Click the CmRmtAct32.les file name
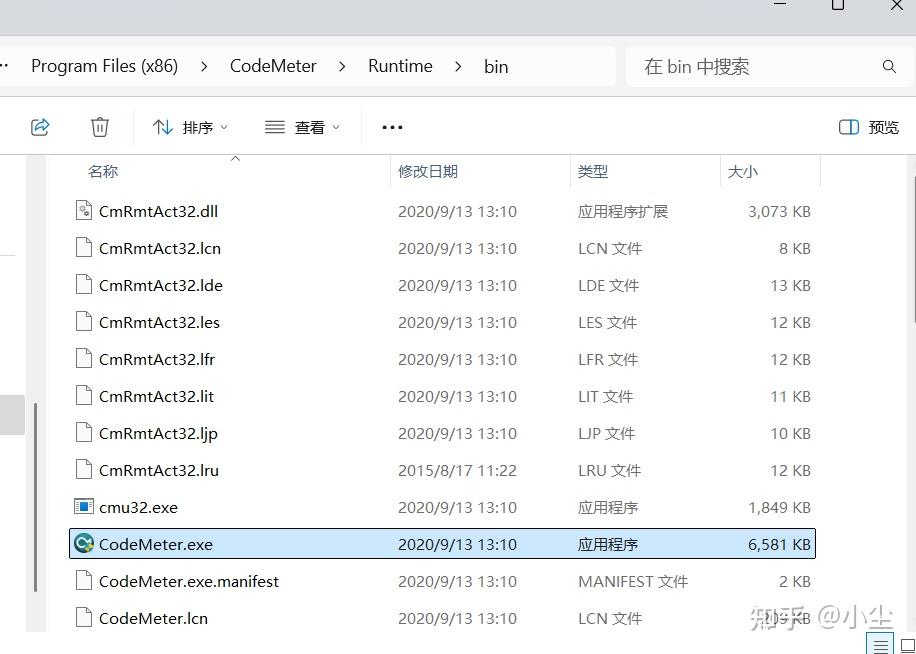 [159, 322]
